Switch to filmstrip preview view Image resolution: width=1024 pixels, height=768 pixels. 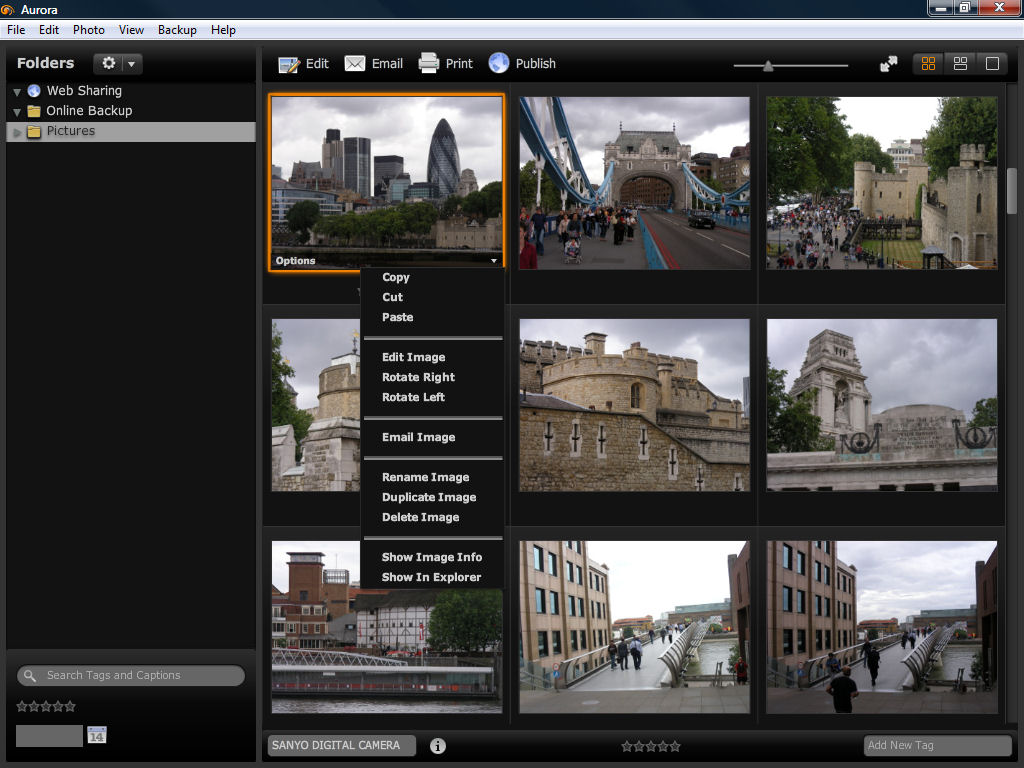tap(960, 64)
